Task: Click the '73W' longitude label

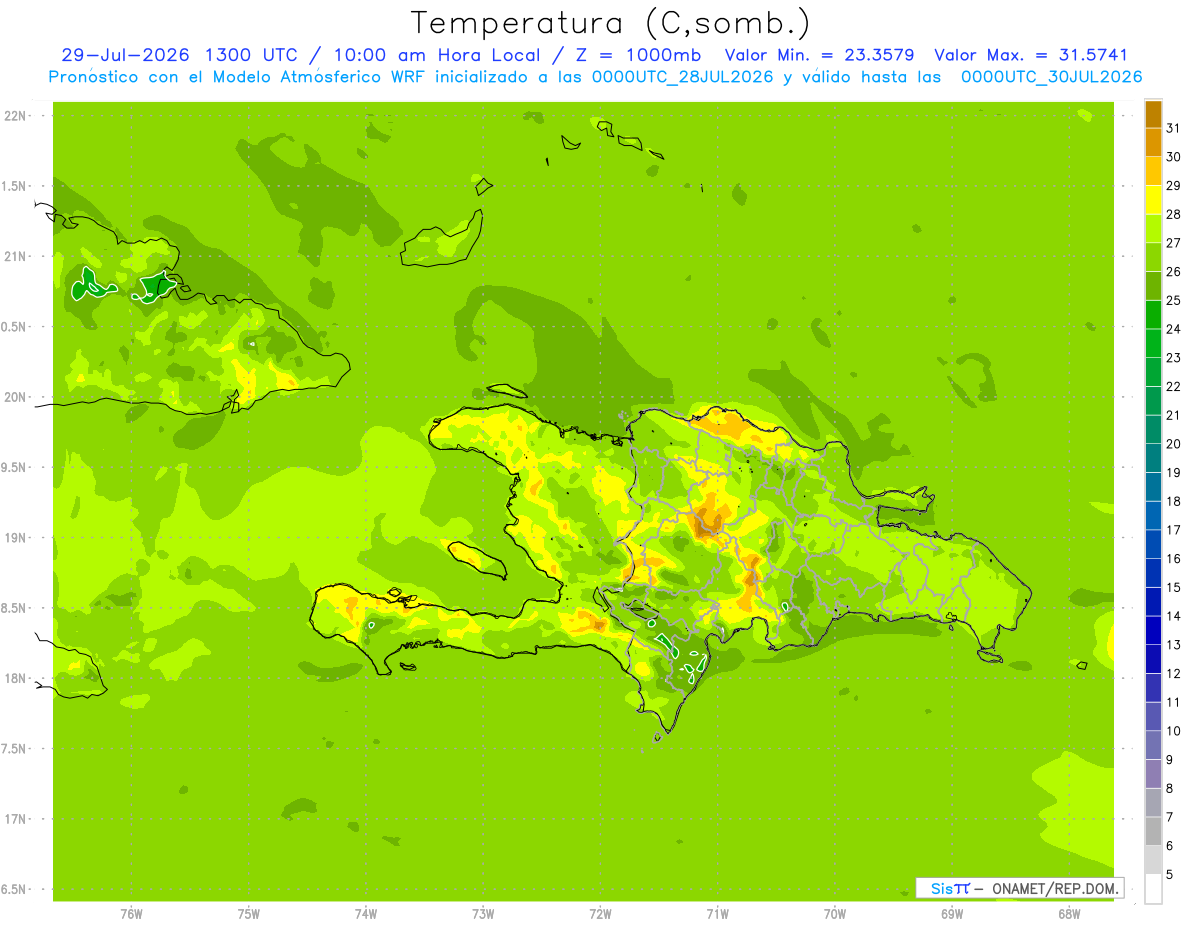Action: coord(483,914)
